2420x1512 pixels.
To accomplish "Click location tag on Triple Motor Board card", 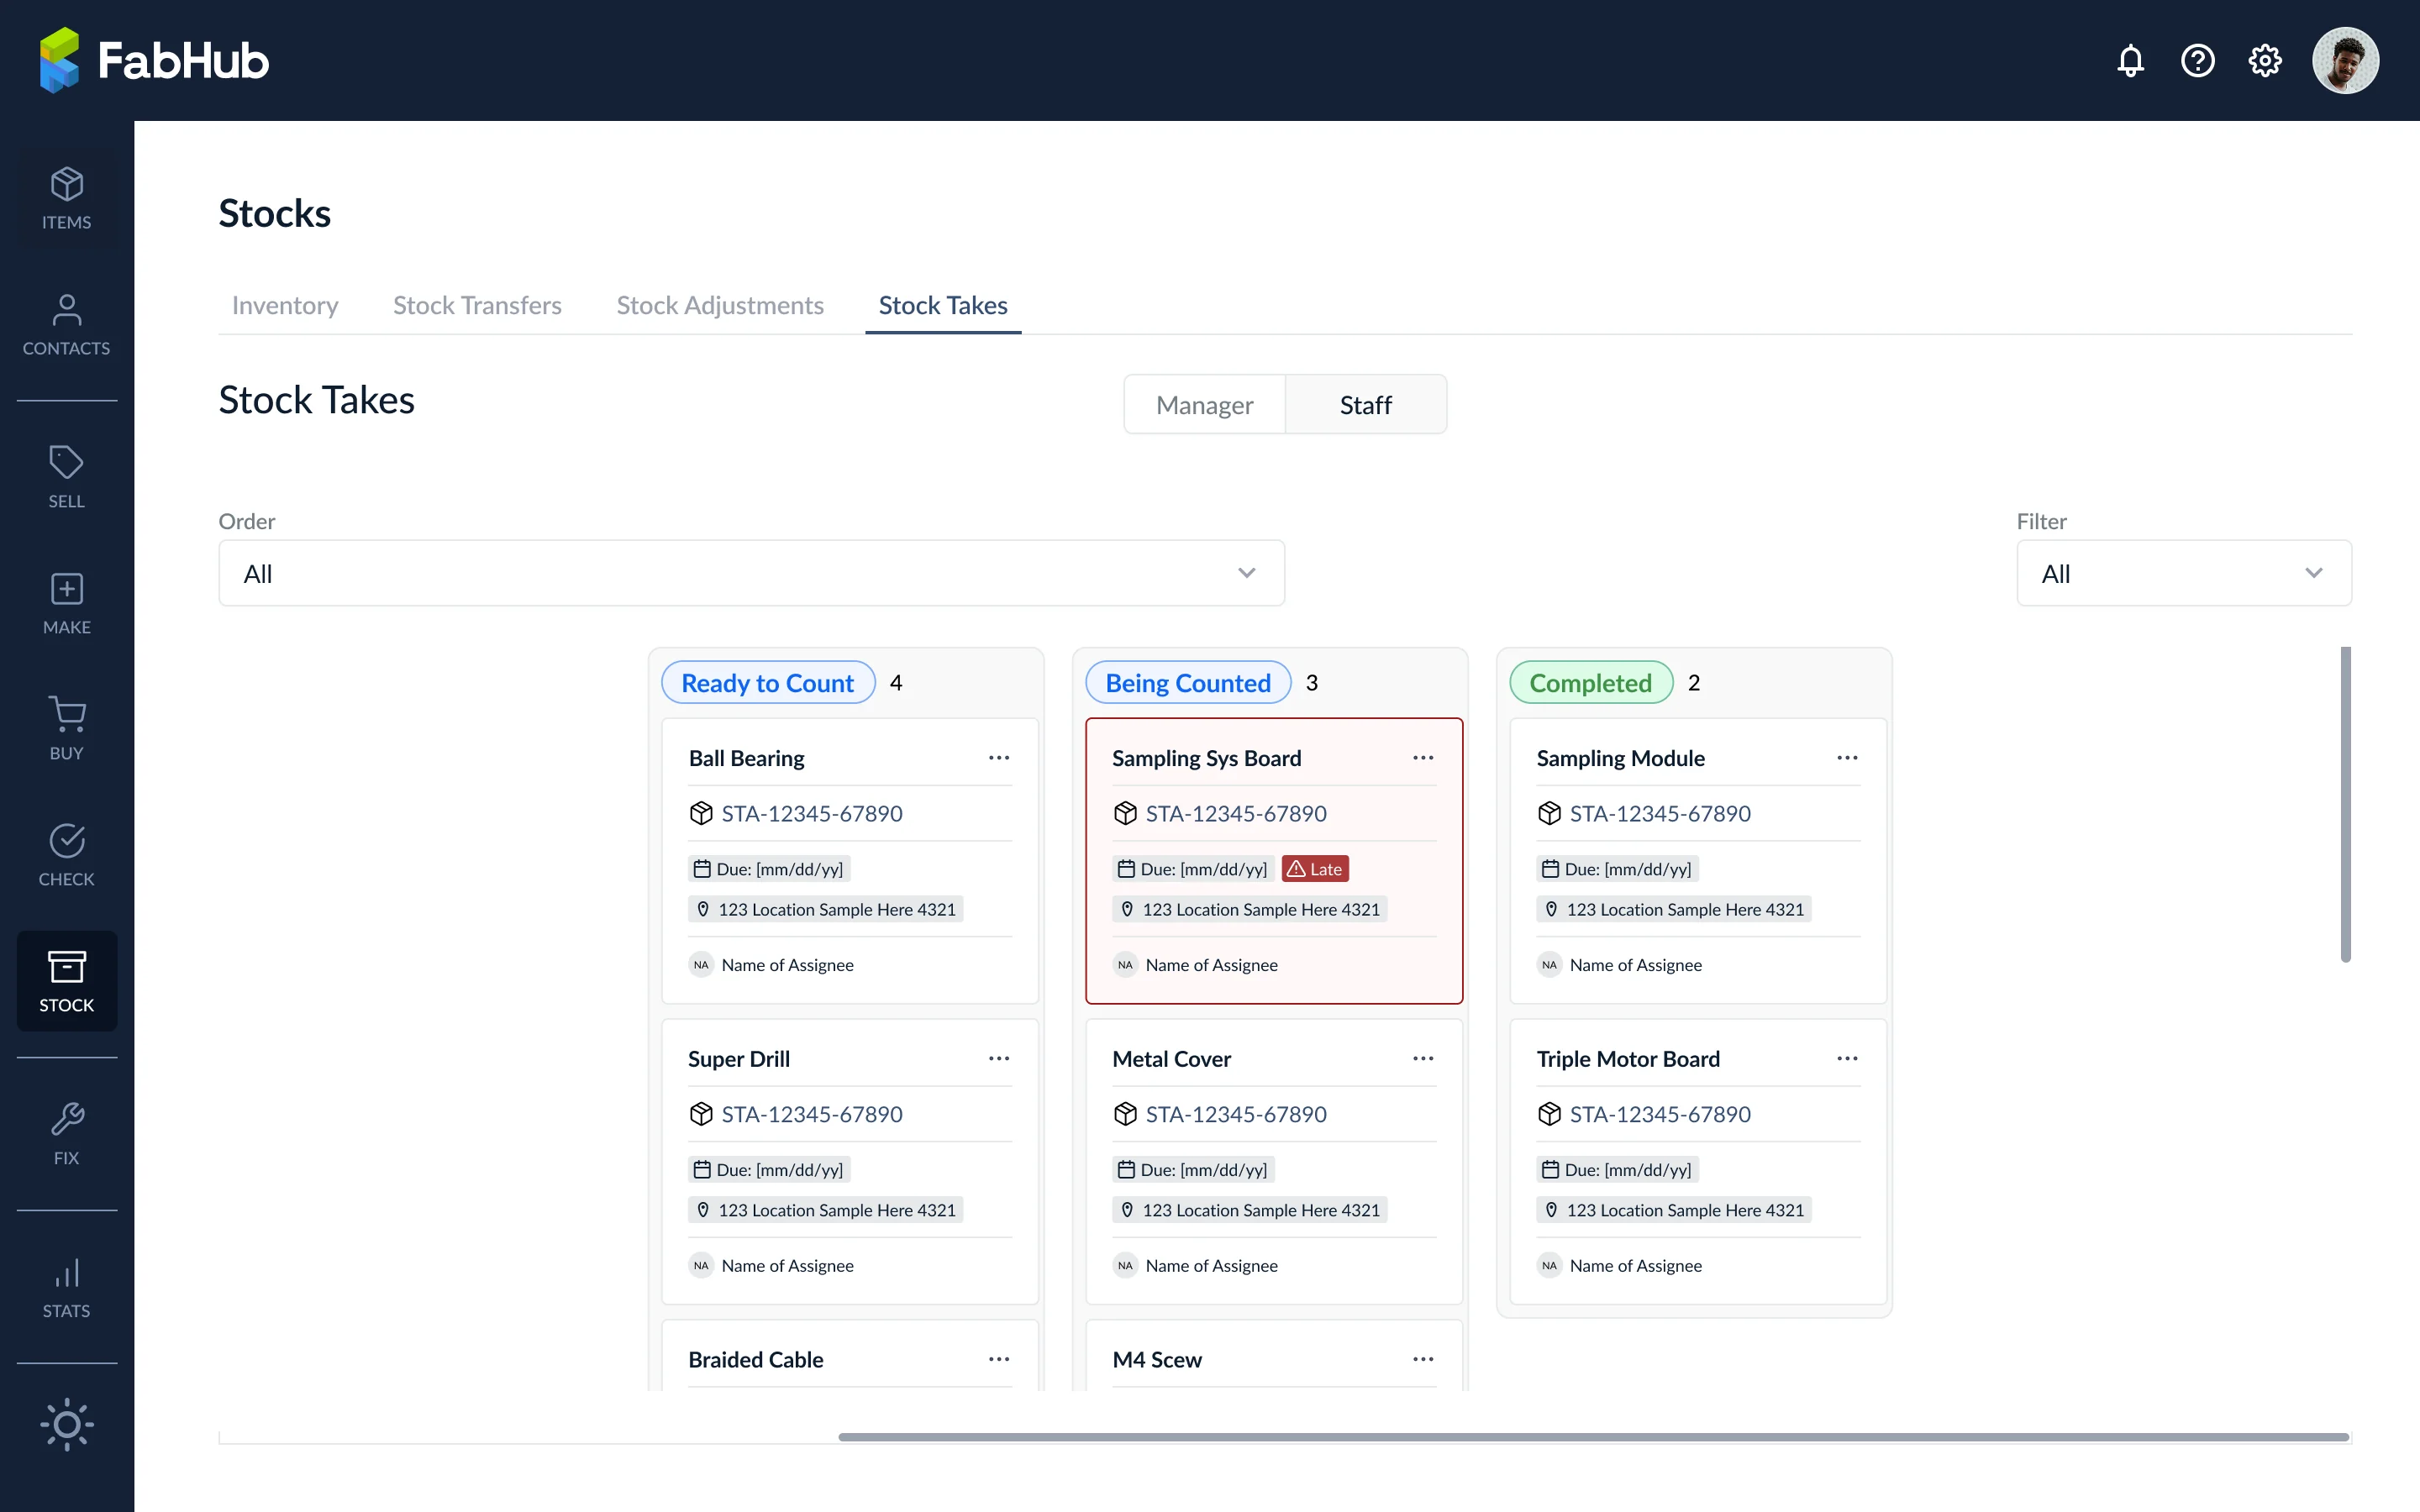I will click(x=1673, y=1210).
